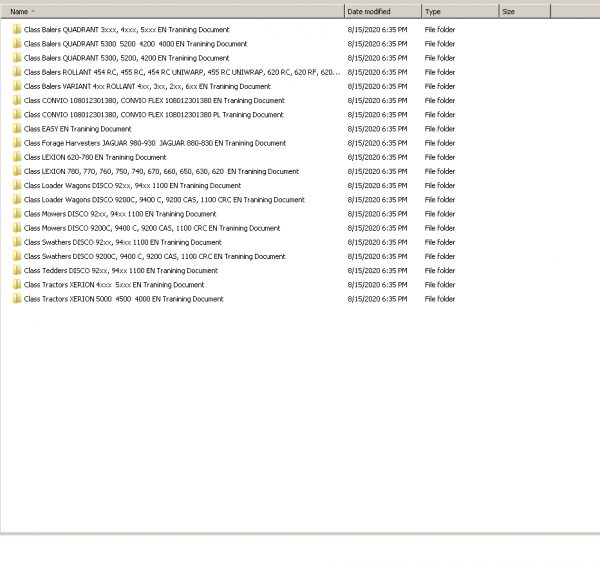Image resolution: width=600 pixels, height=563 pixels.
Task: Sort by Date modified column header
Action: 383,11
